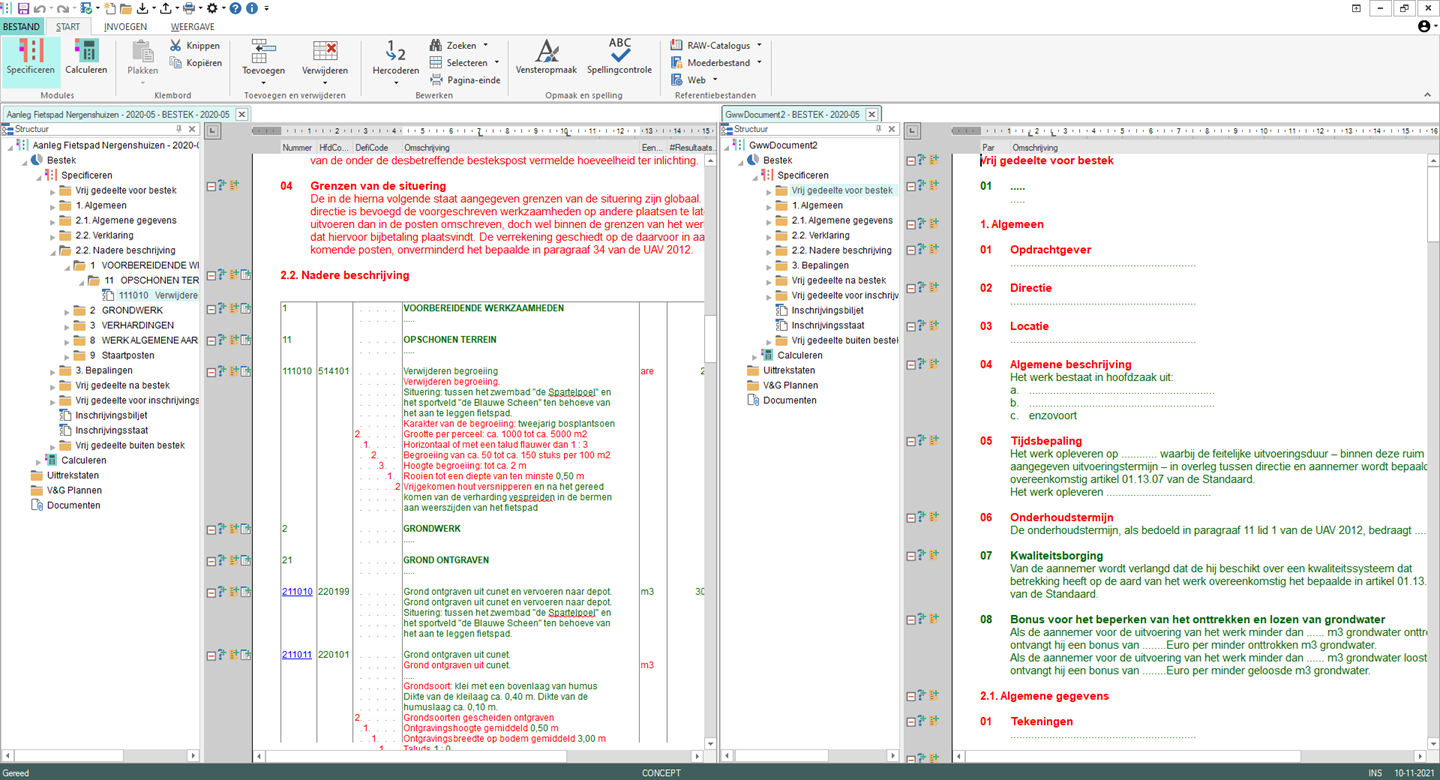Viewport: 1440px width, 780px height.
Task: Click the Toevoegen table-row icon
Action: tap(264, 50)
